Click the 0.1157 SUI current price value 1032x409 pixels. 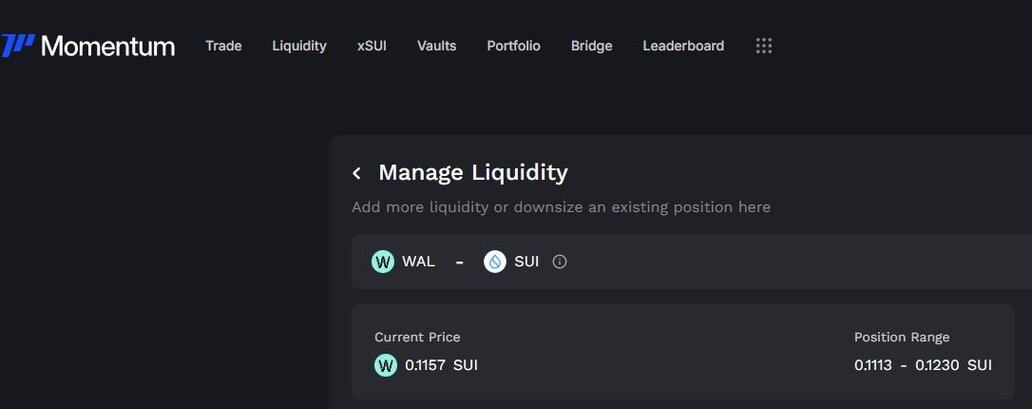(x=441, y=365)
